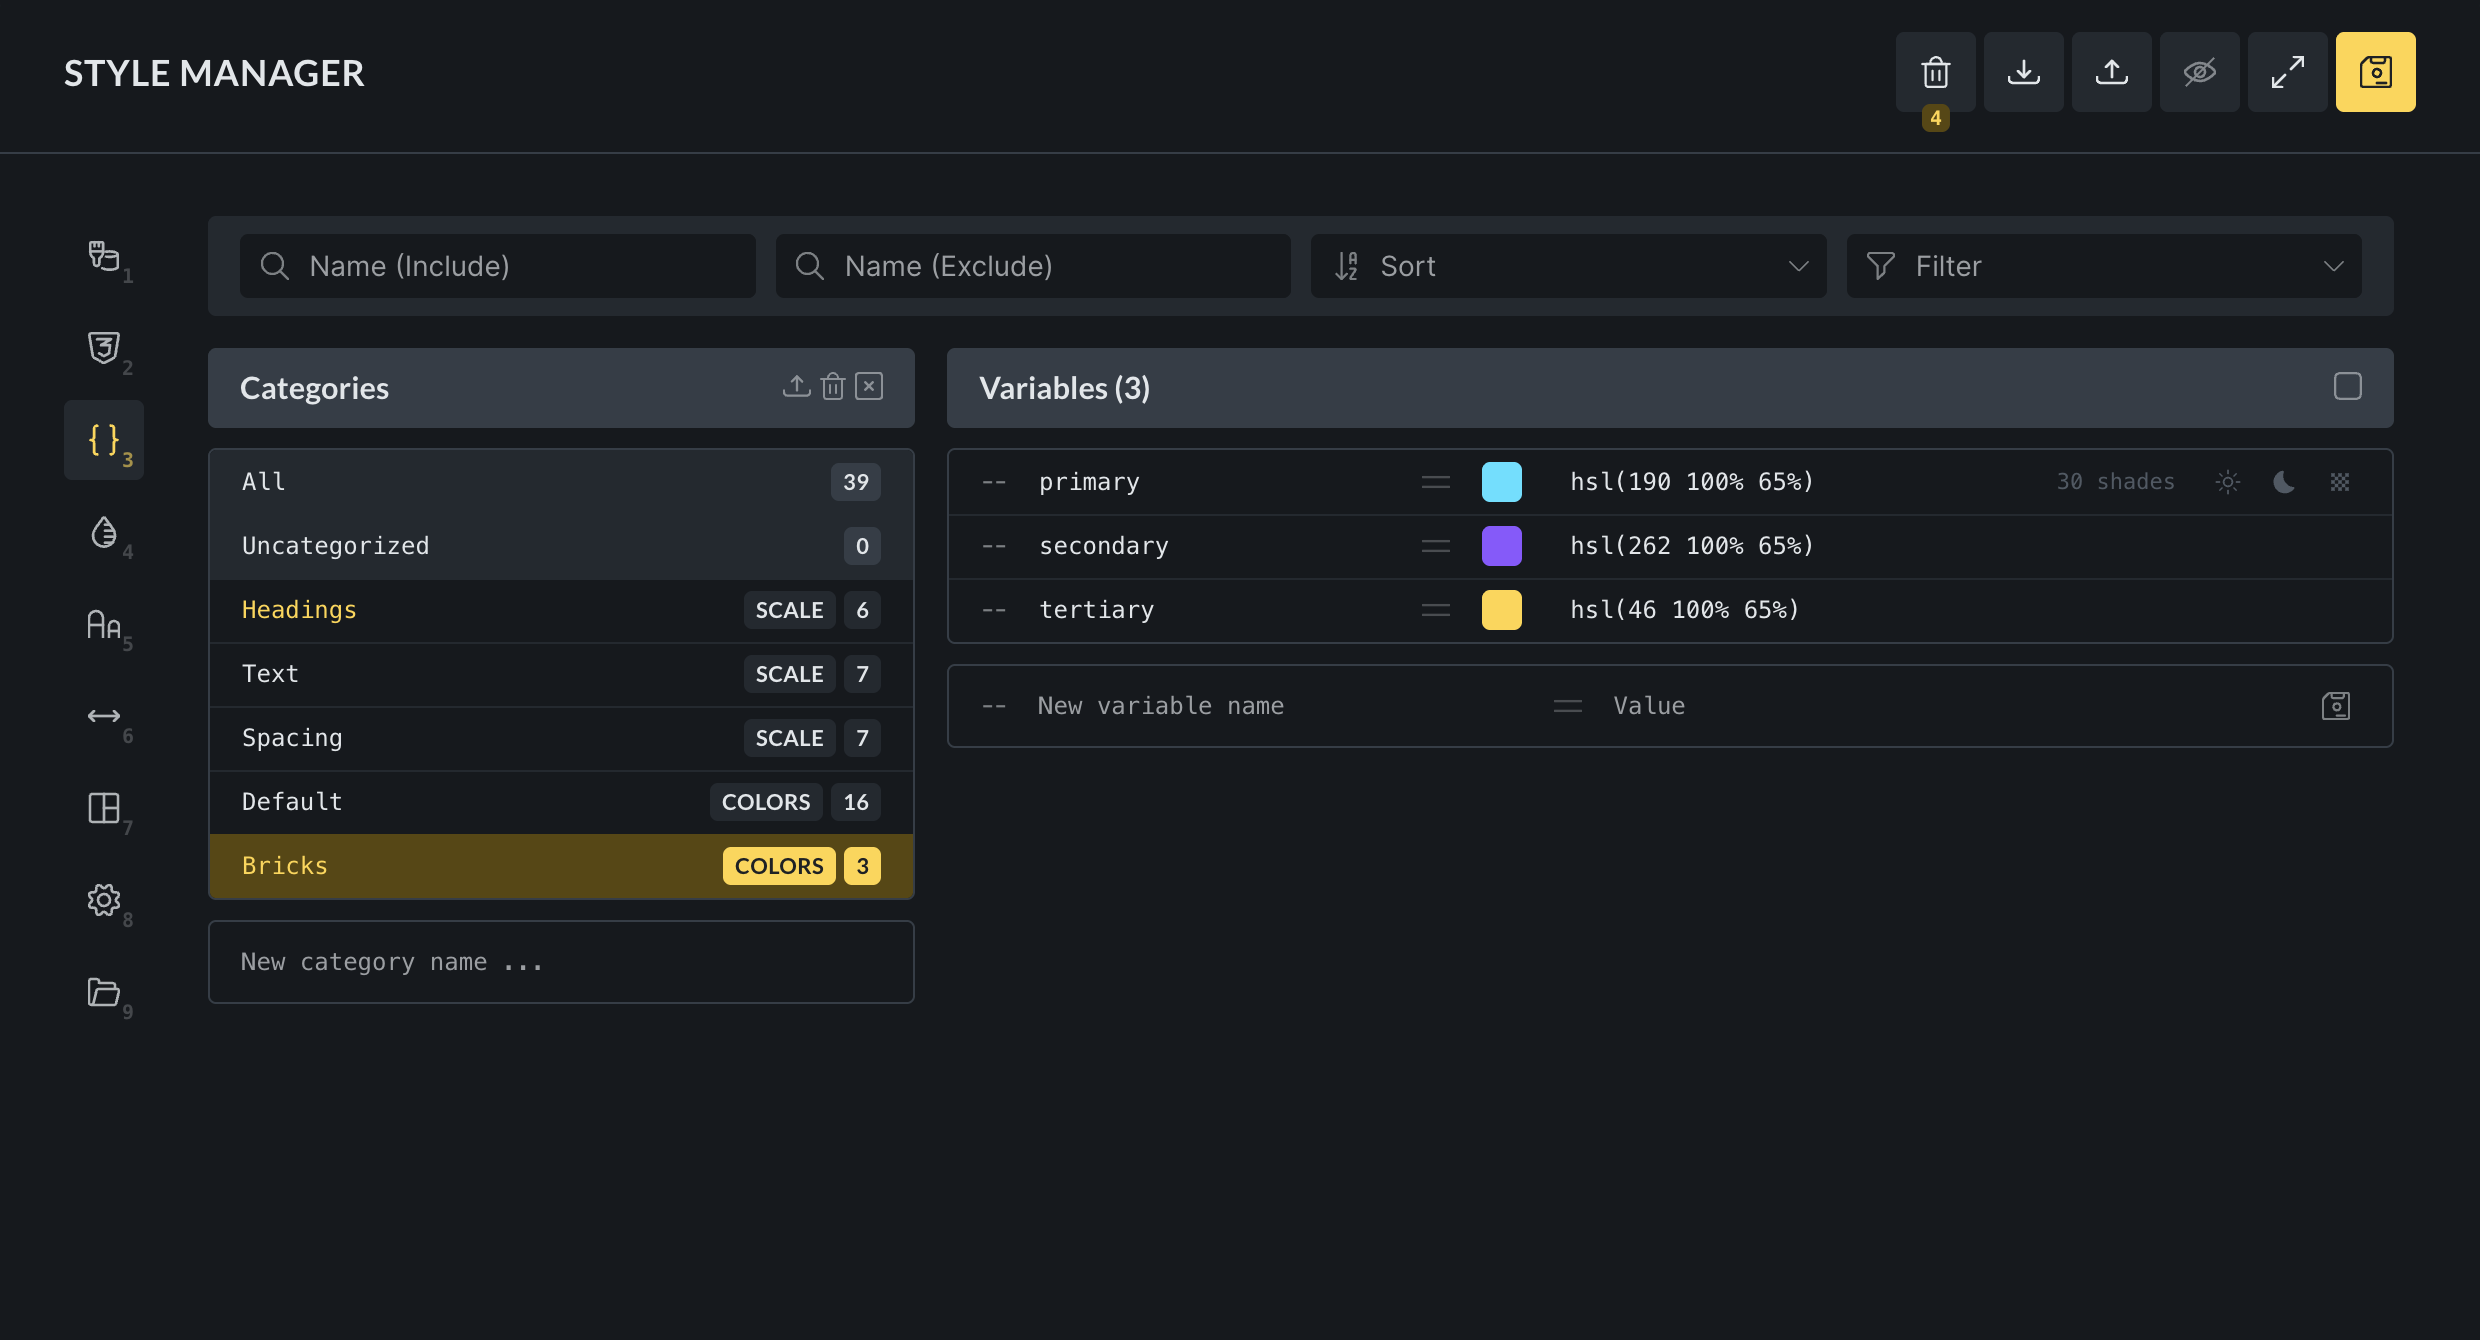
Task: Open the Sort dropdown
Action: coord(1568,266)
